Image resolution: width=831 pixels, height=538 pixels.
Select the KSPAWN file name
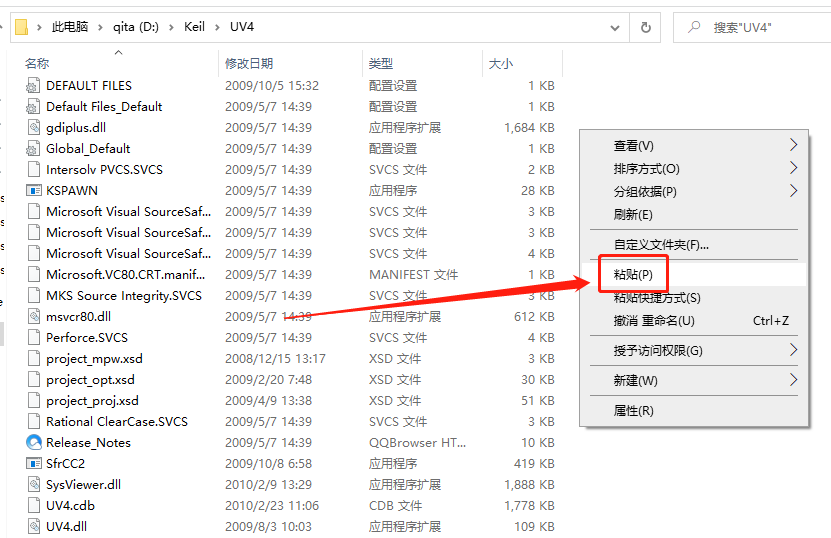click(x=72, y=190)
